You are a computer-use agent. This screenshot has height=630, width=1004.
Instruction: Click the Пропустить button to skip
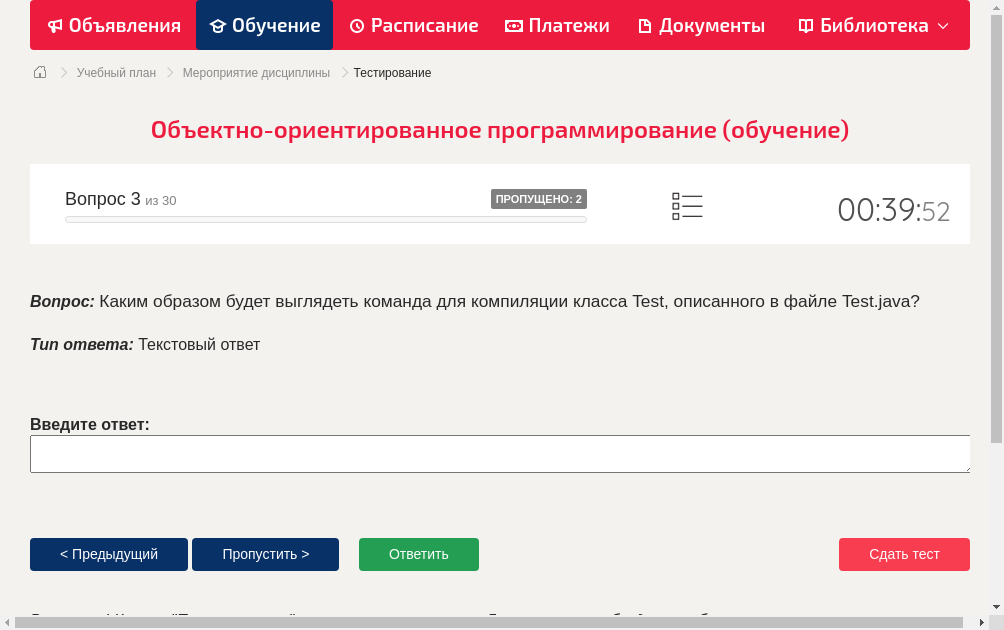(x=265, y=554)
